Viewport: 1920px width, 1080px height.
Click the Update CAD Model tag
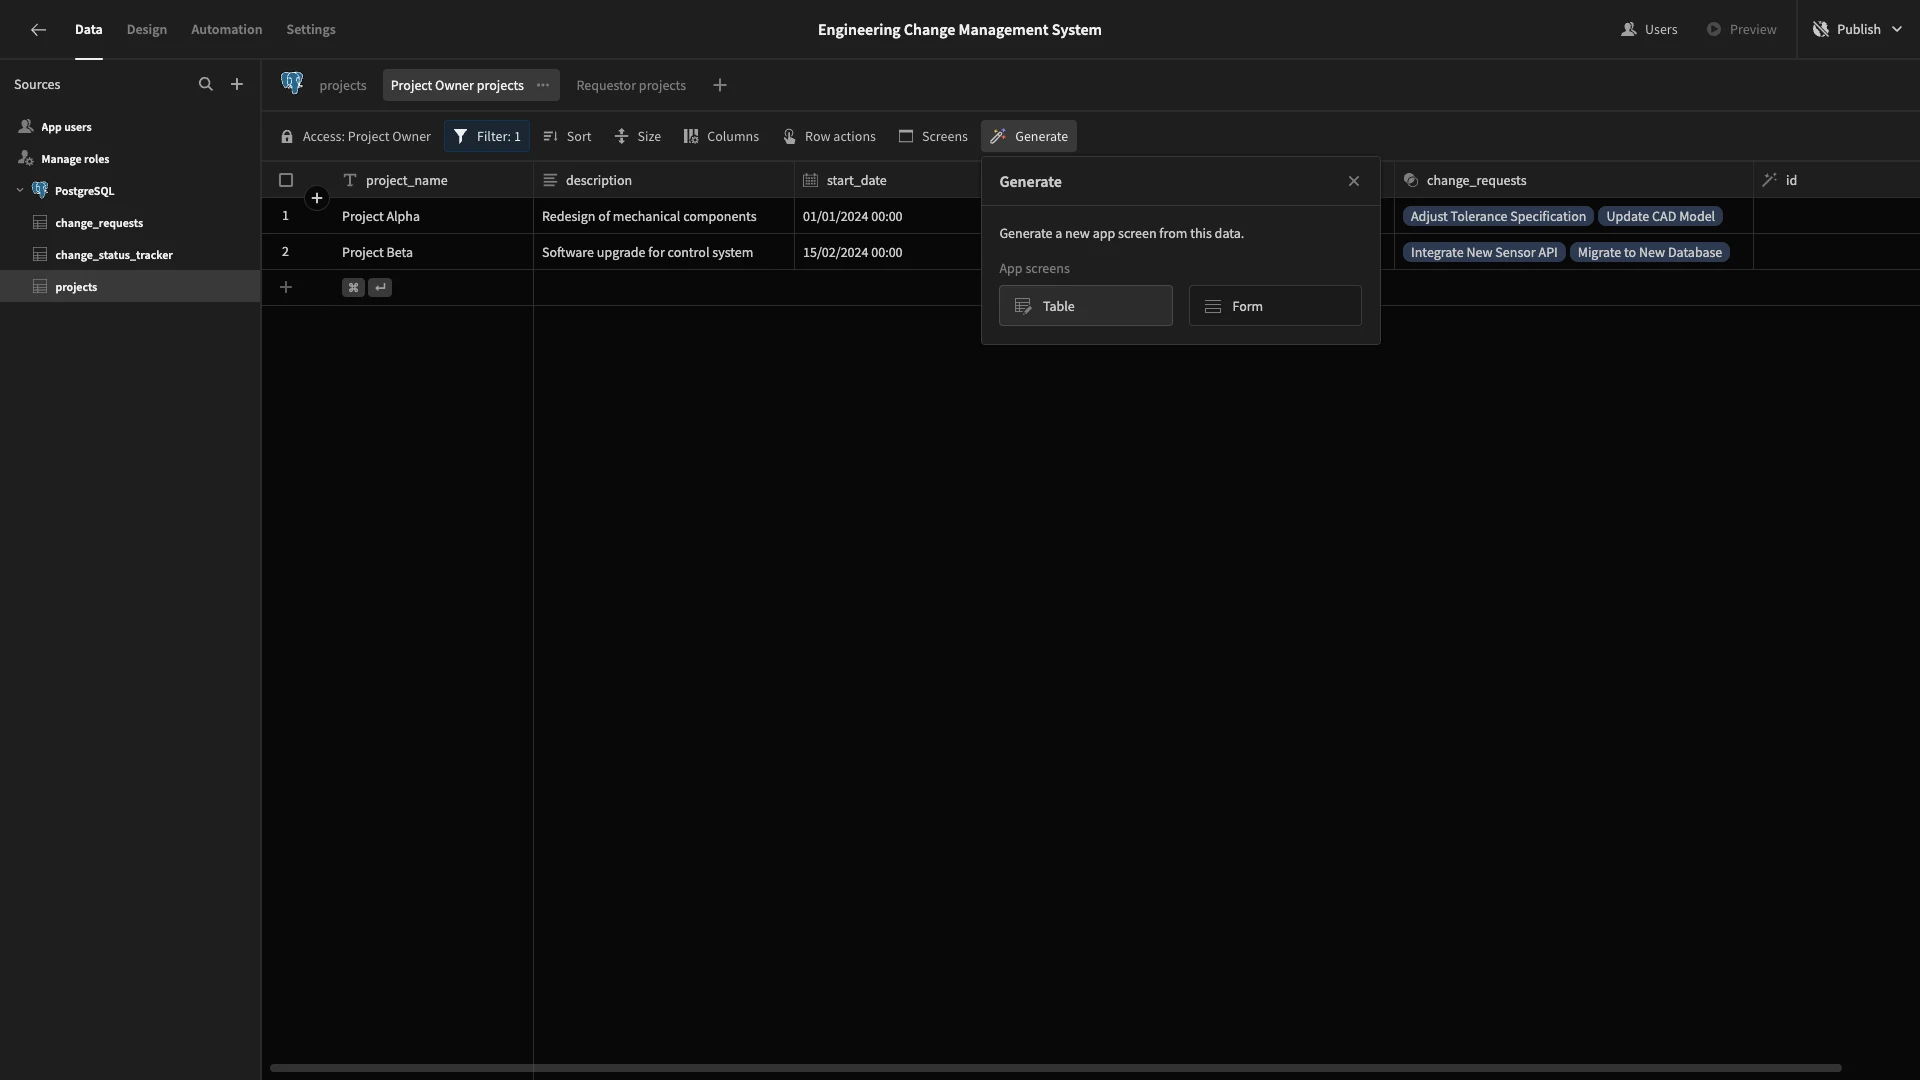tap(1660, 217)
